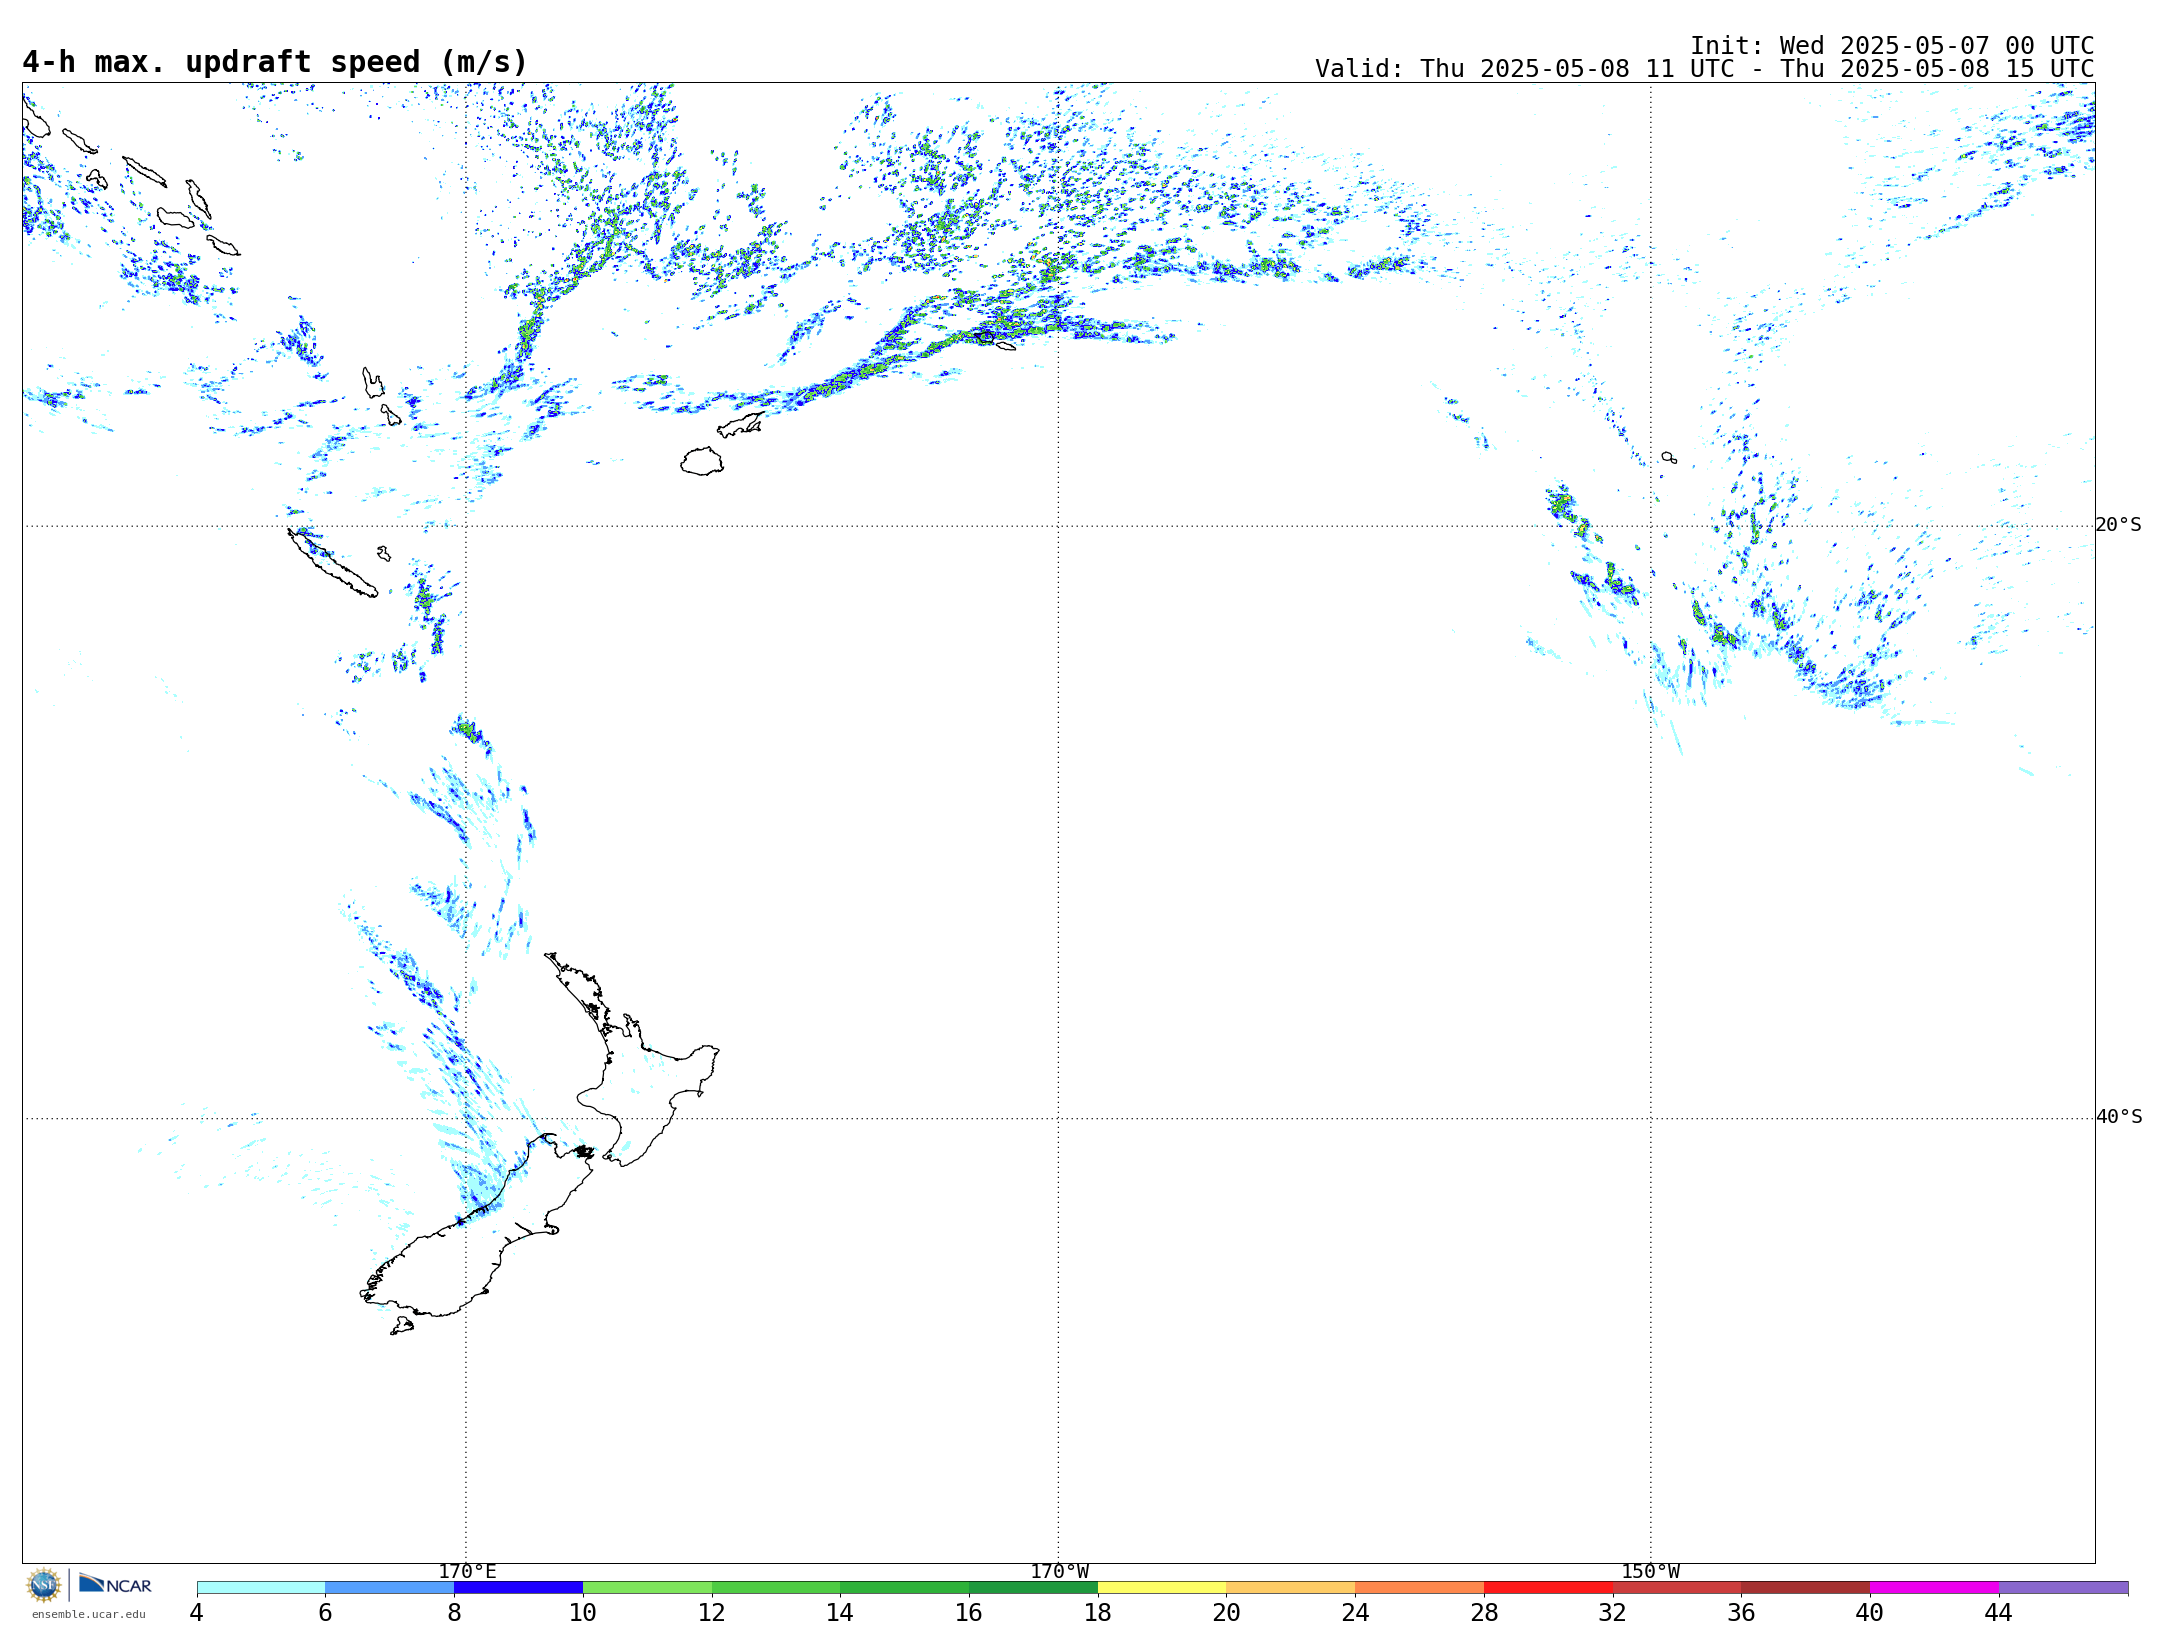
Task: Click the NCAR logo
Action: (115, 1584)
